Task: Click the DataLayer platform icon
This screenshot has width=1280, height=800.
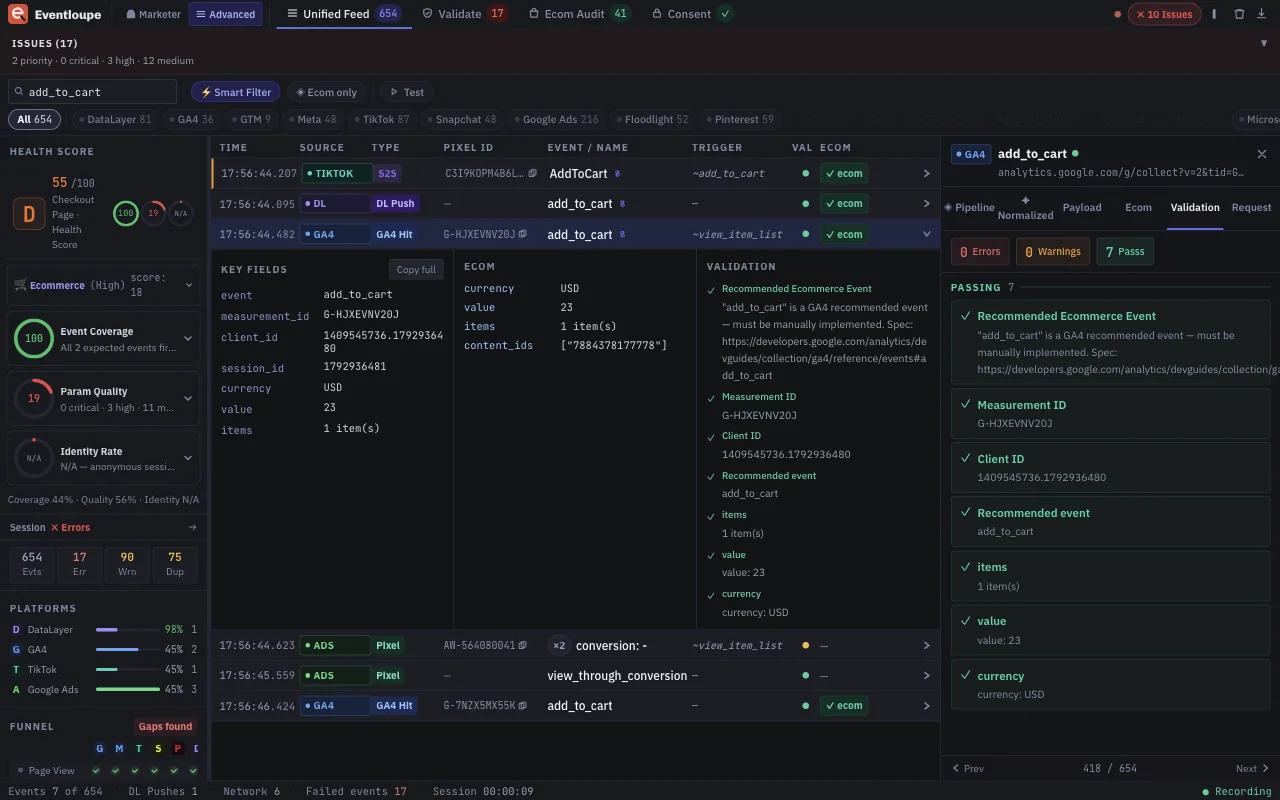Action: (16, 630)
